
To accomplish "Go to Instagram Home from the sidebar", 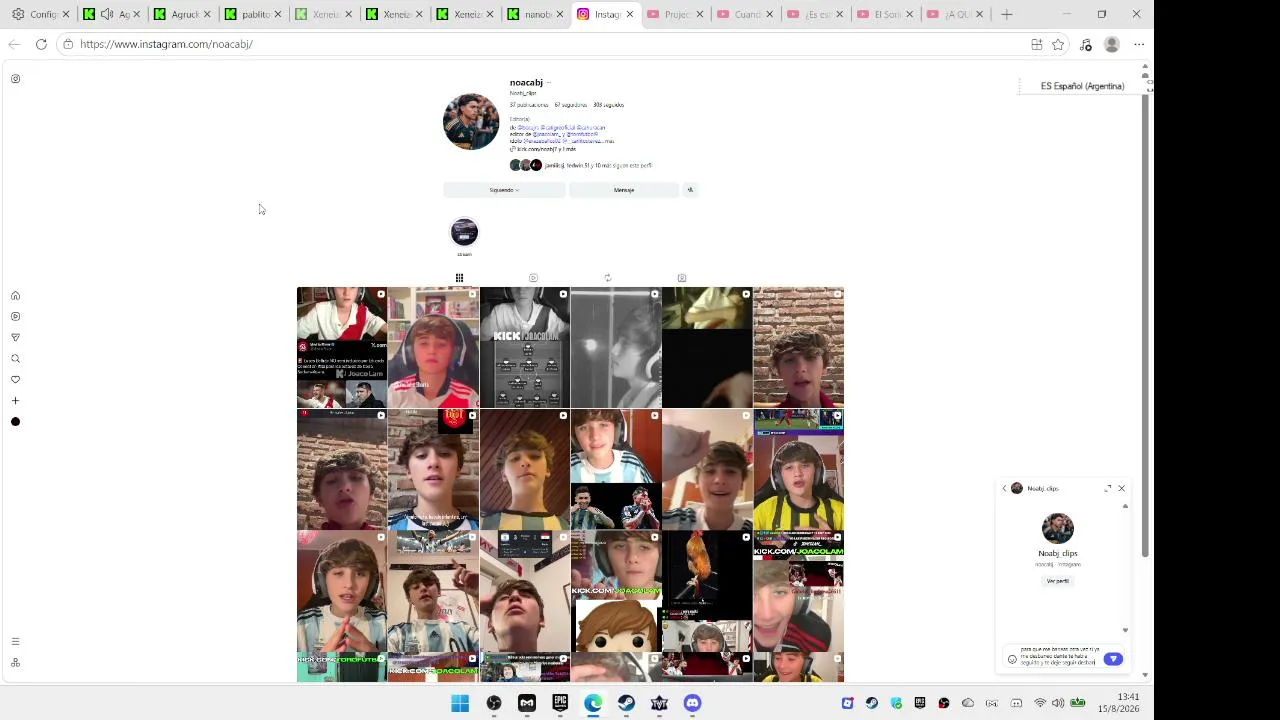I will click(15, 296).
